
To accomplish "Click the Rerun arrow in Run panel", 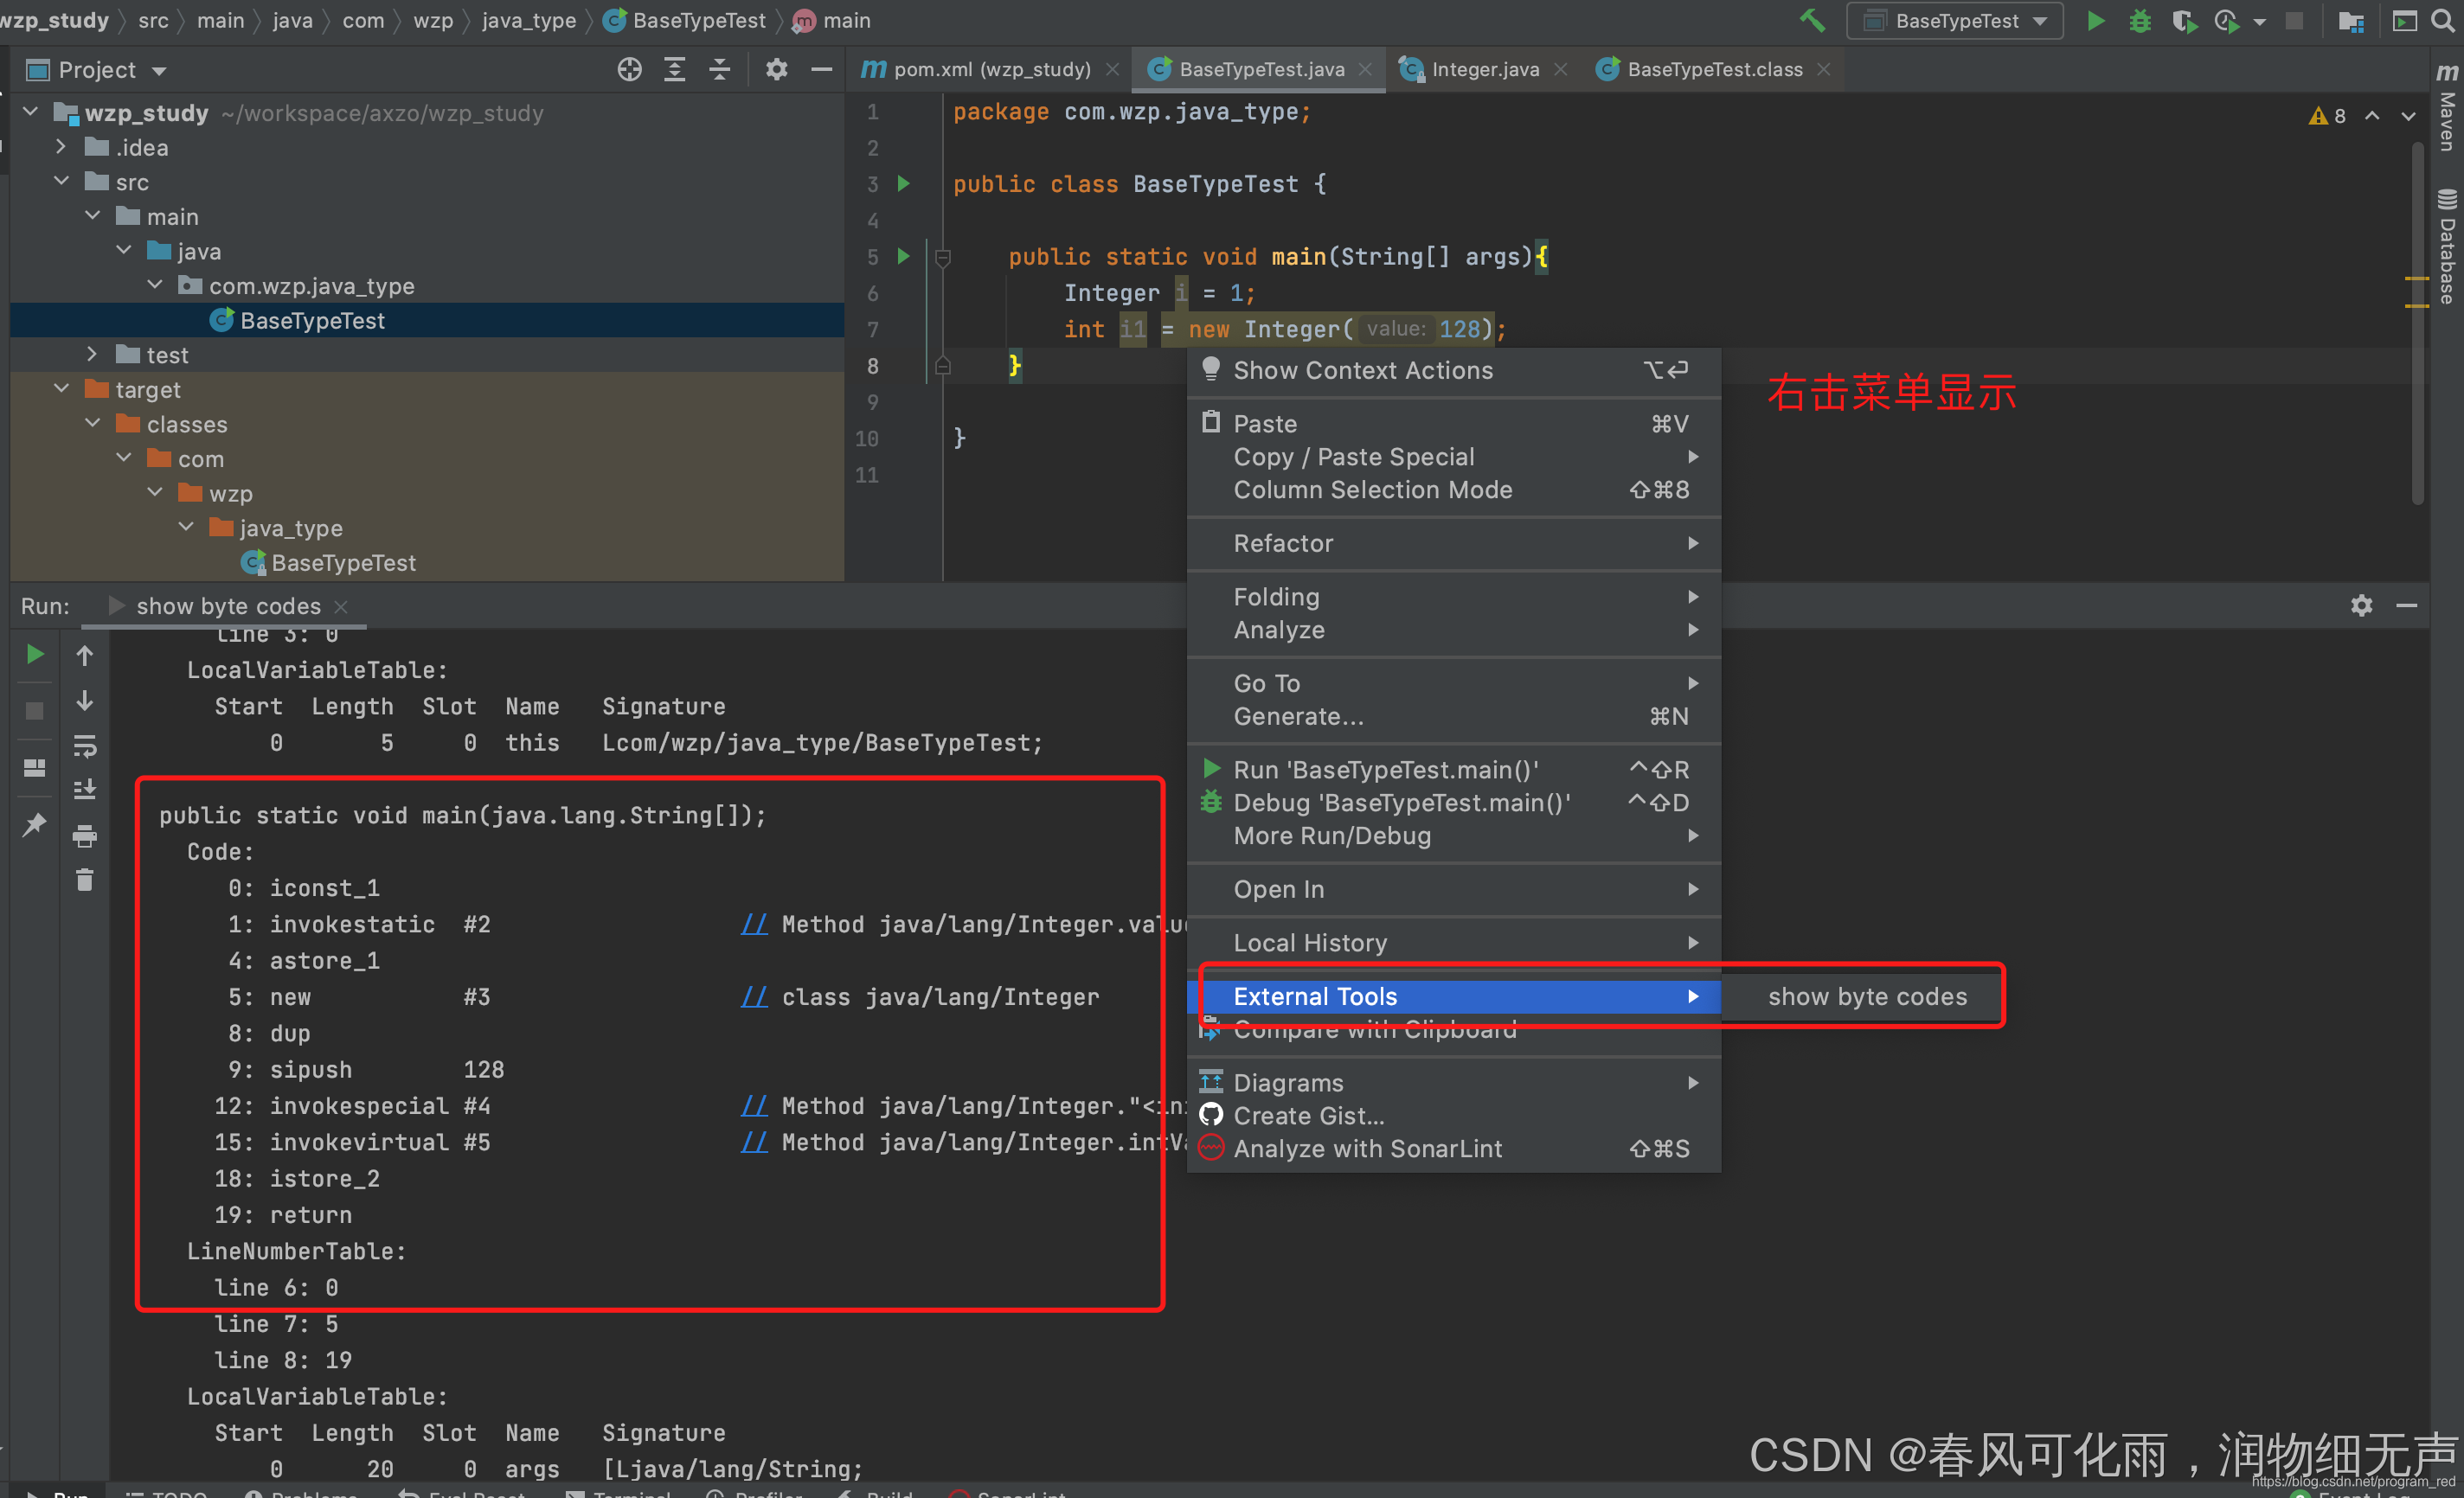I will (x=35, y=655).
